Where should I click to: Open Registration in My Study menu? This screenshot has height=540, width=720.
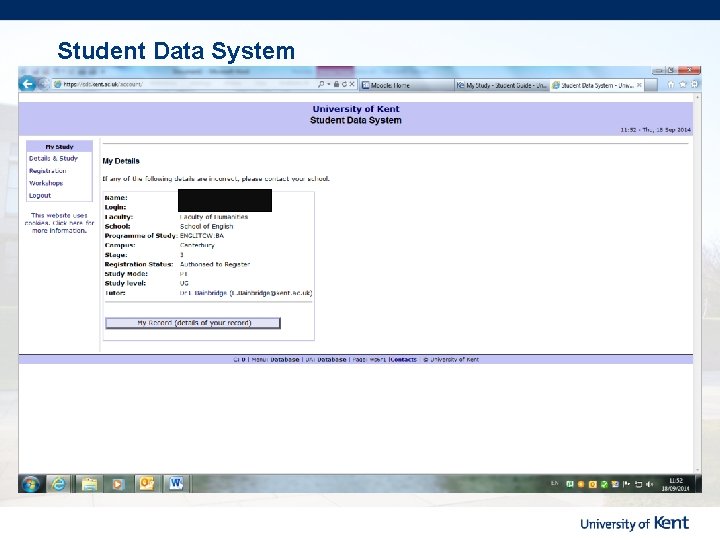[47, 171]
